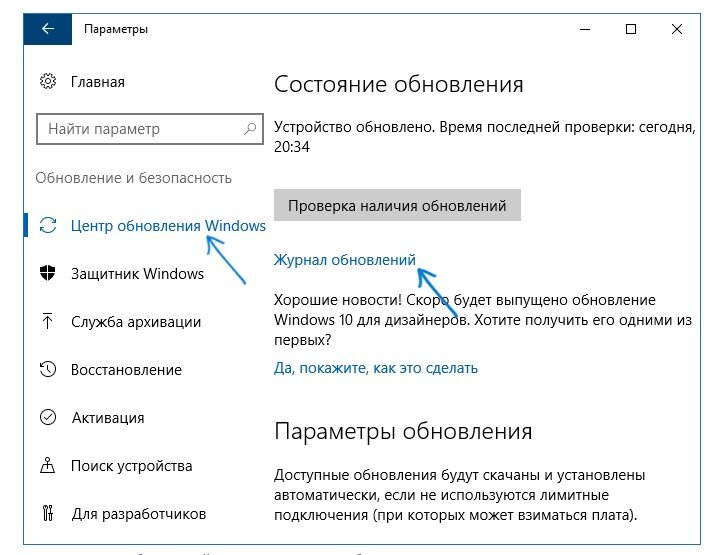
Task: Switch to Активация section
Action: click(x=108, y=417)
